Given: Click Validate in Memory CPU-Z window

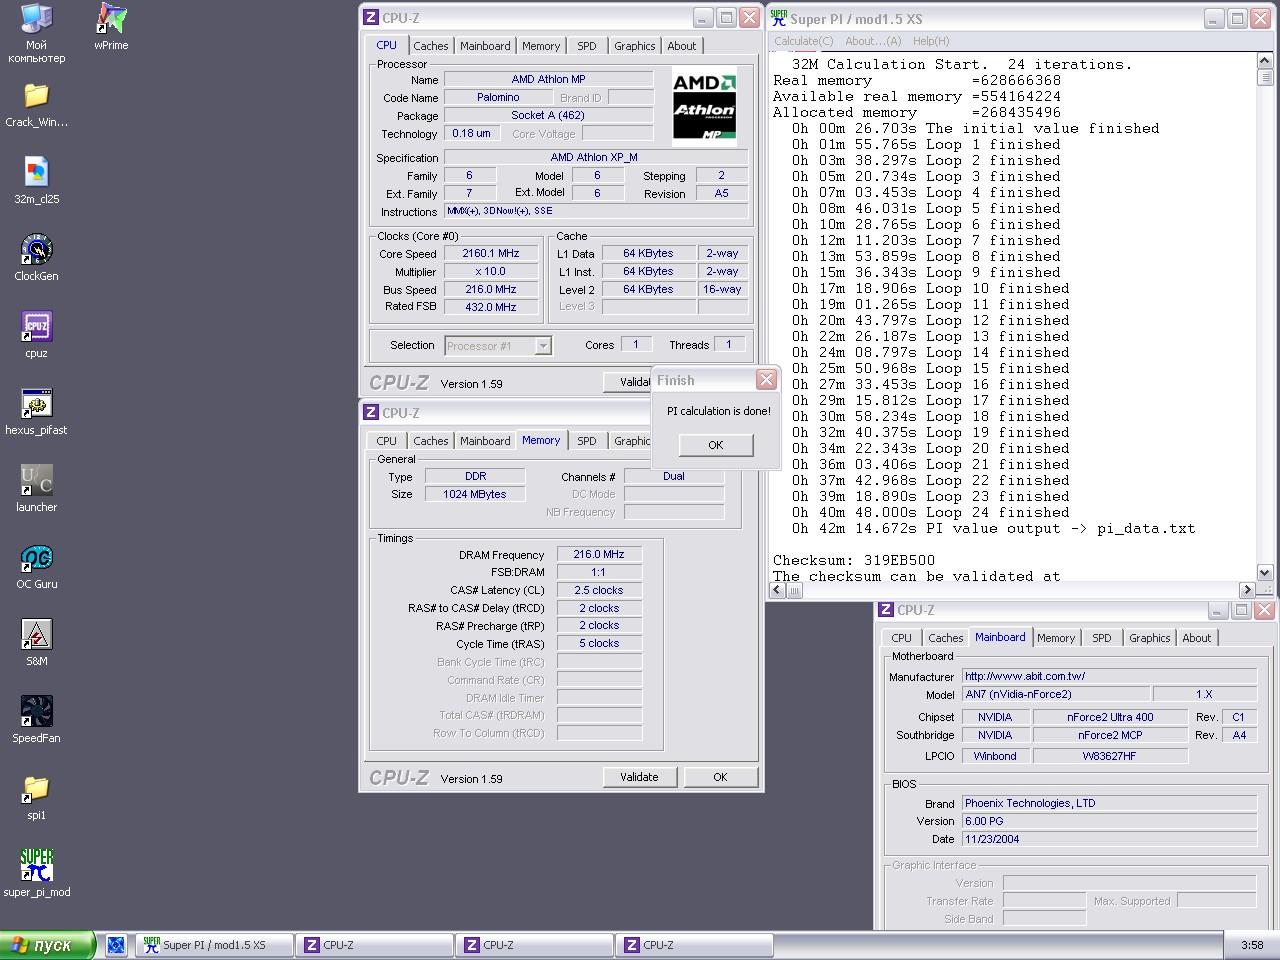Looking at the screenshot, I should click(639, 777).
